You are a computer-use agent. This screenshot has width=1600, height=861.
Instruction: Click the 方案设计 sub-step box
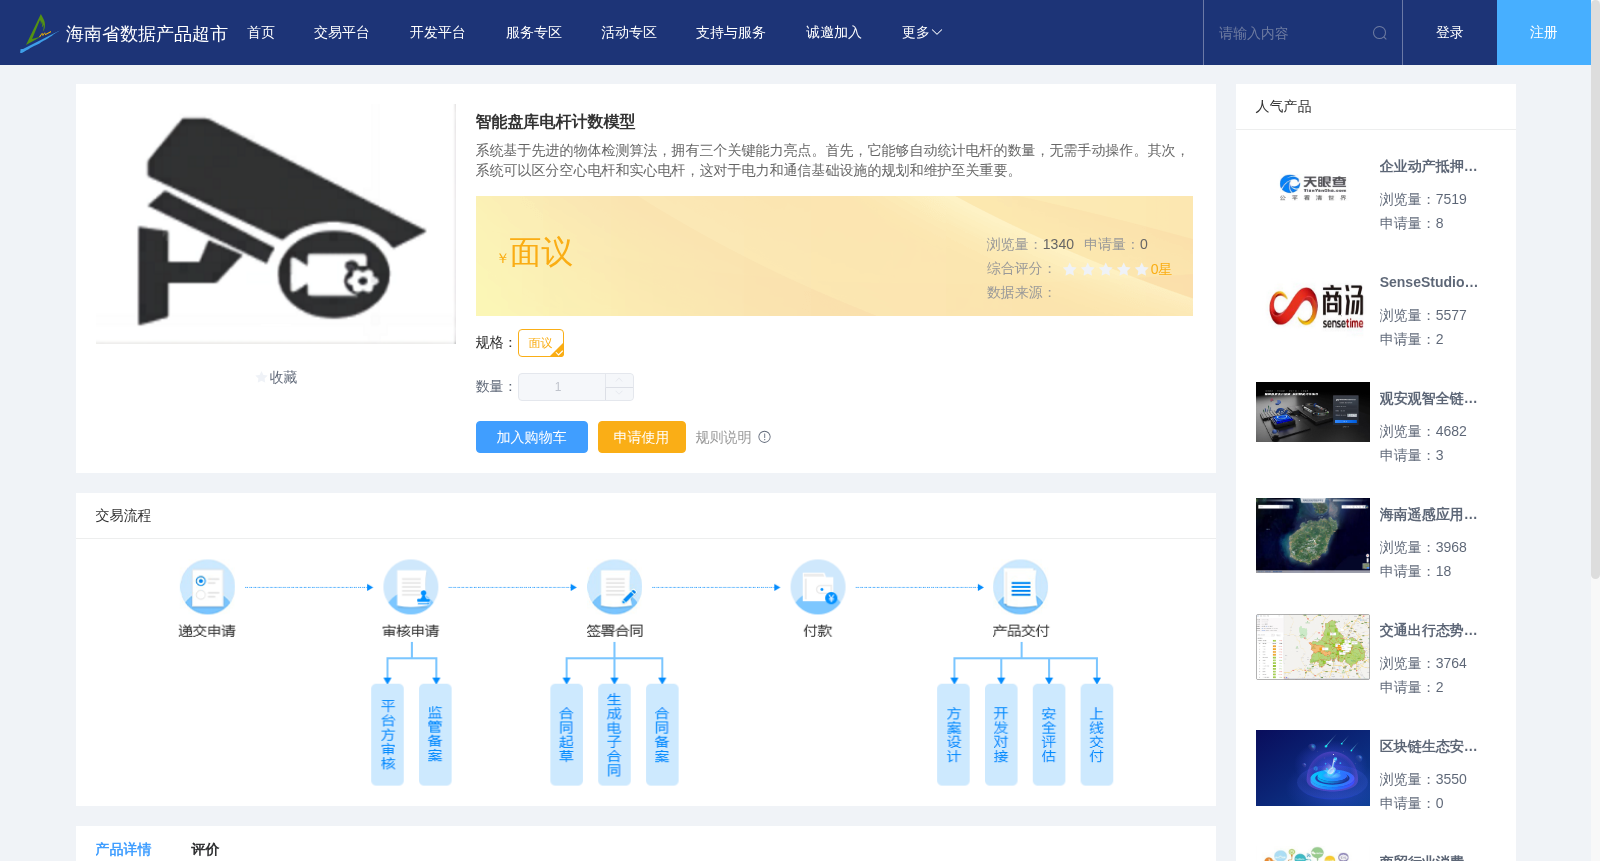pos(953,735)
